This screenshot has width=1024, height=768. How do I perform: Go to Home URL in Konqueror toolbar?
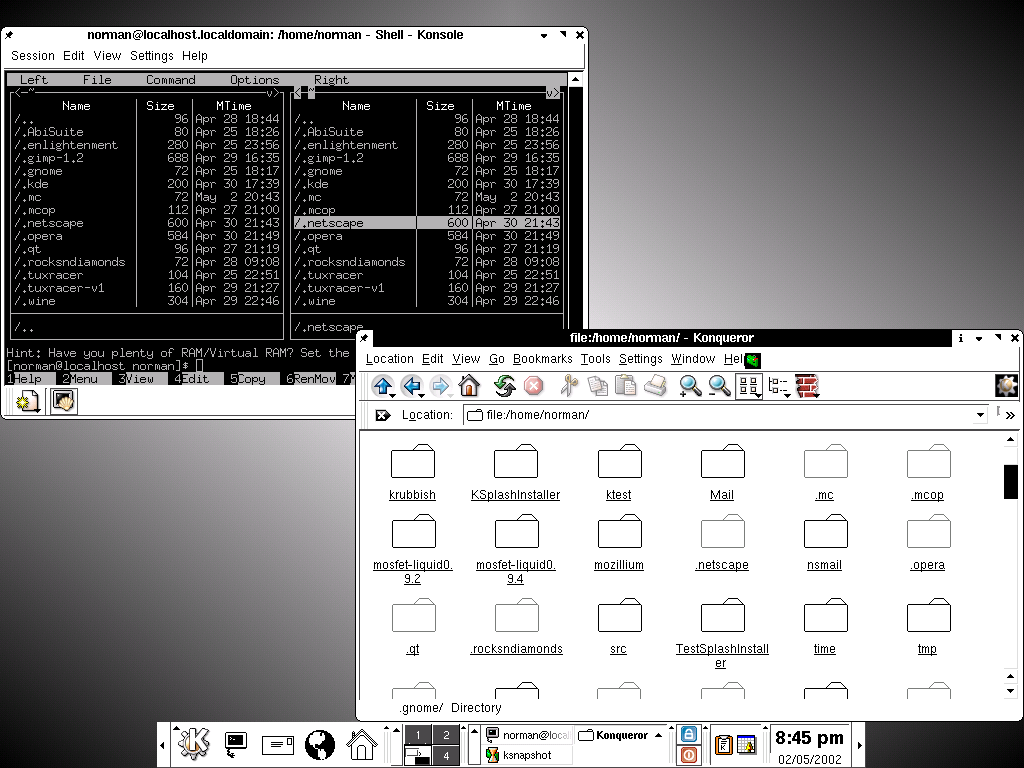[469, 386]
